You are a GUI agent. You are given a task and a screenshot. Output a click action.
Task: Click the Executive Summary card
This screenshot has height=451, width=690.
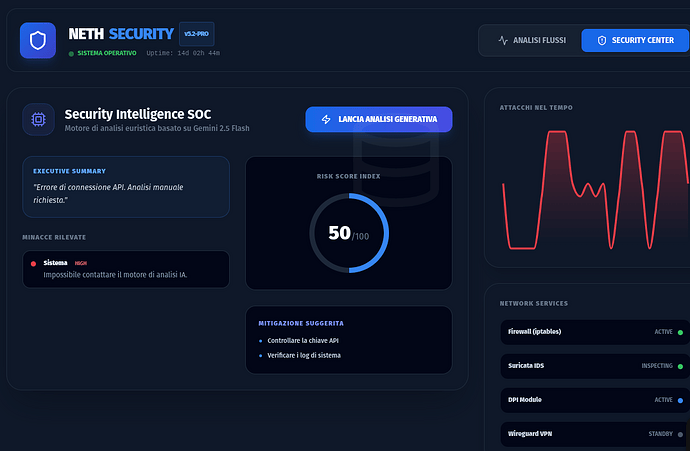126,186
